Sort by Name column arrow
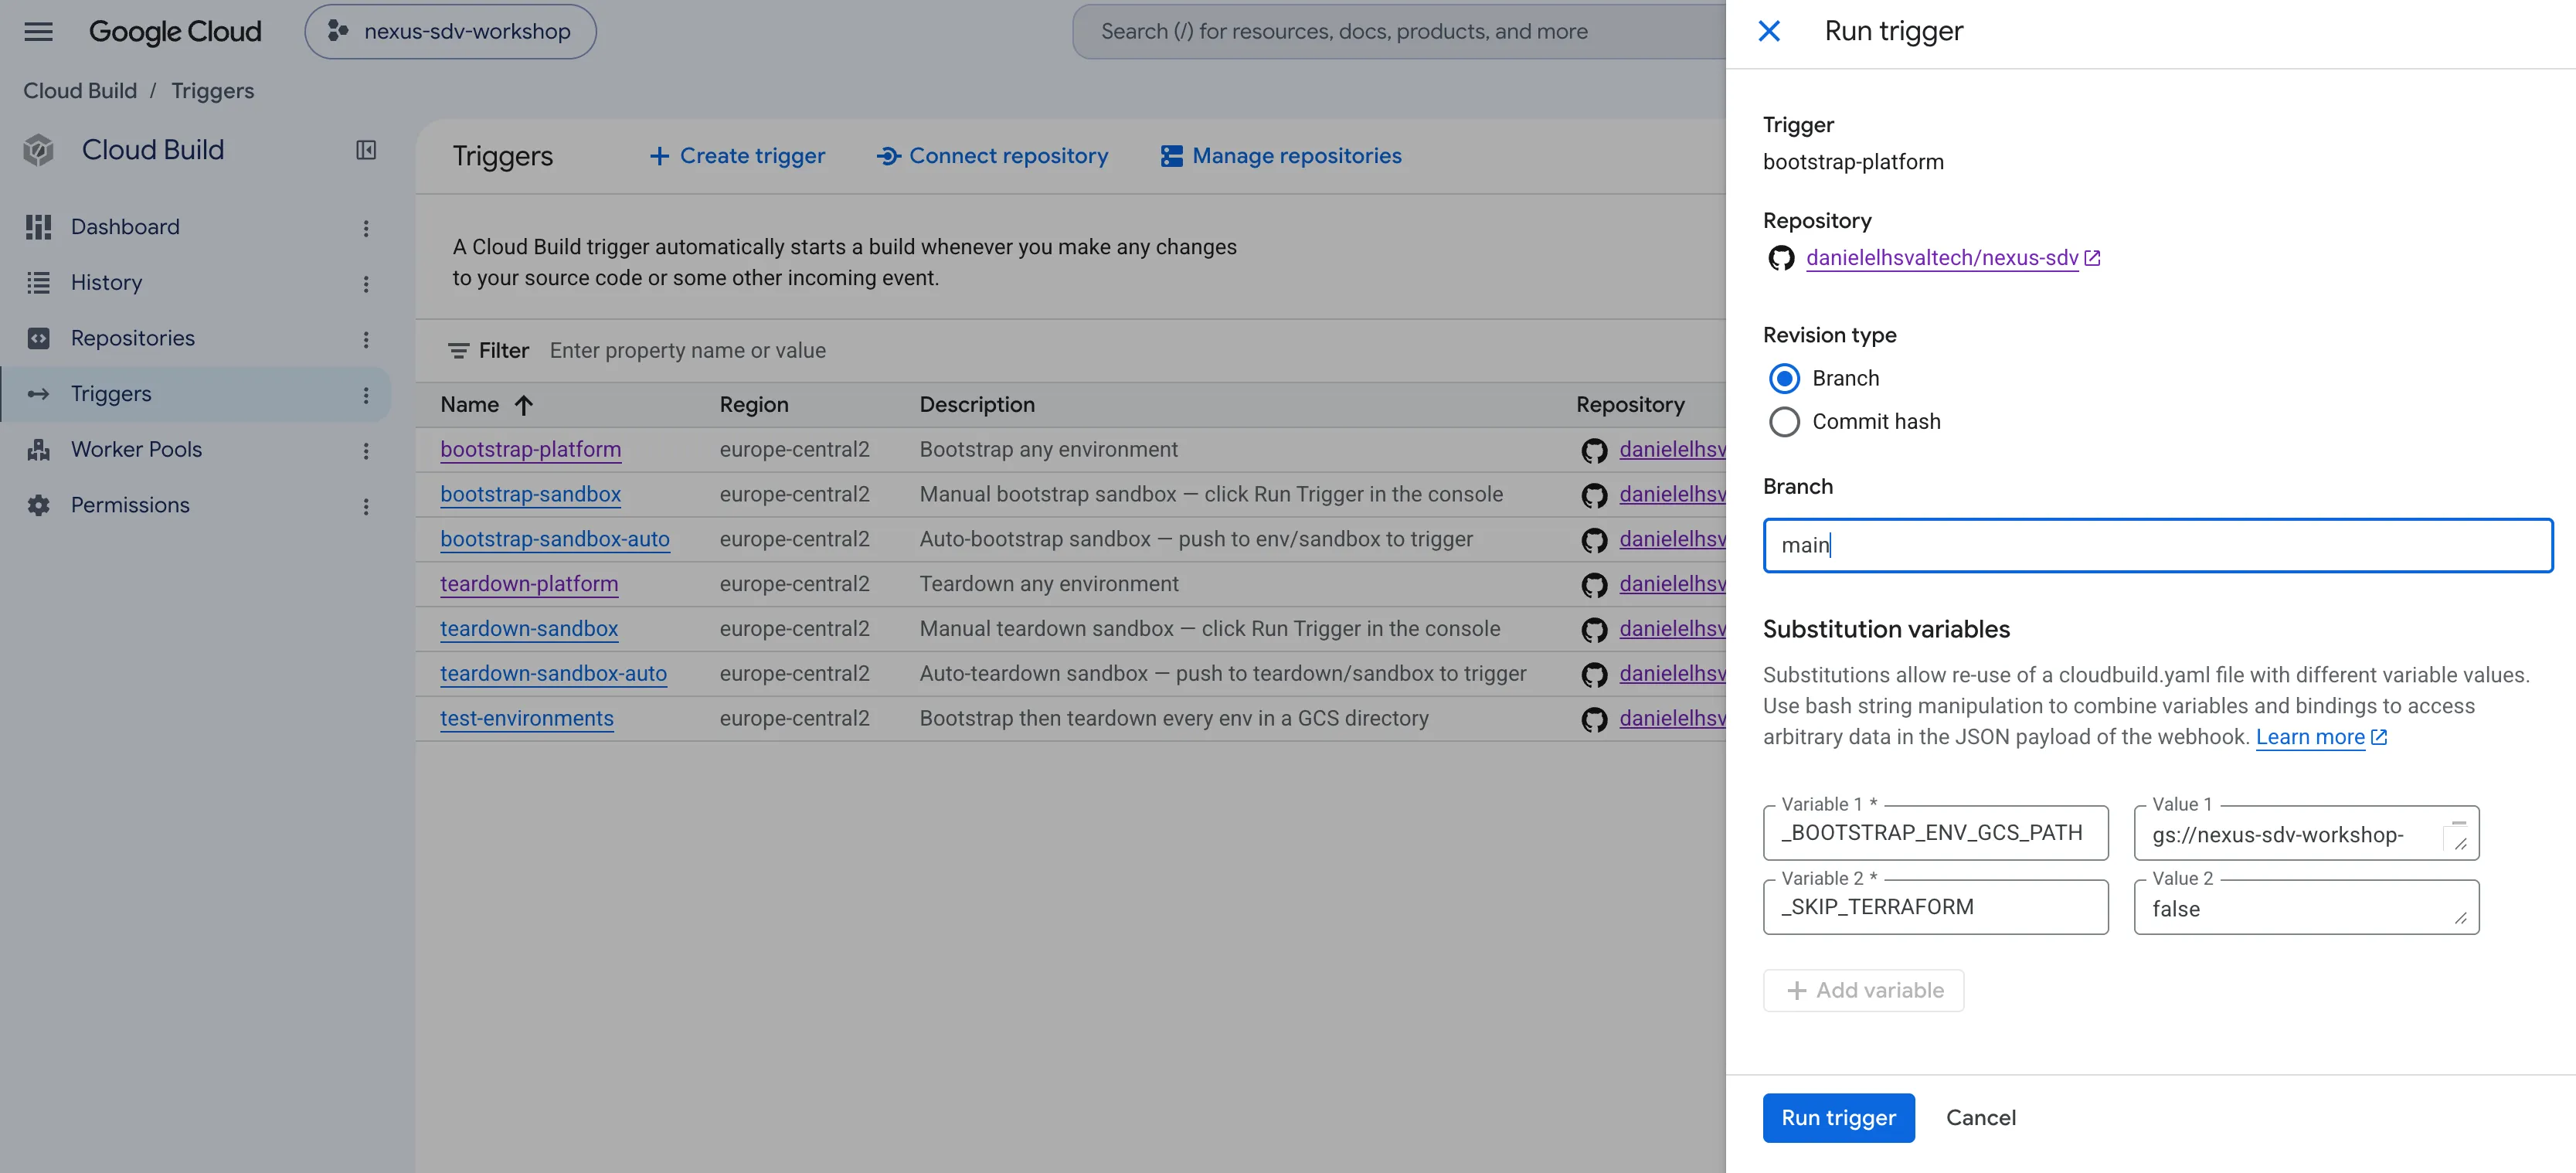 point(524,405)
